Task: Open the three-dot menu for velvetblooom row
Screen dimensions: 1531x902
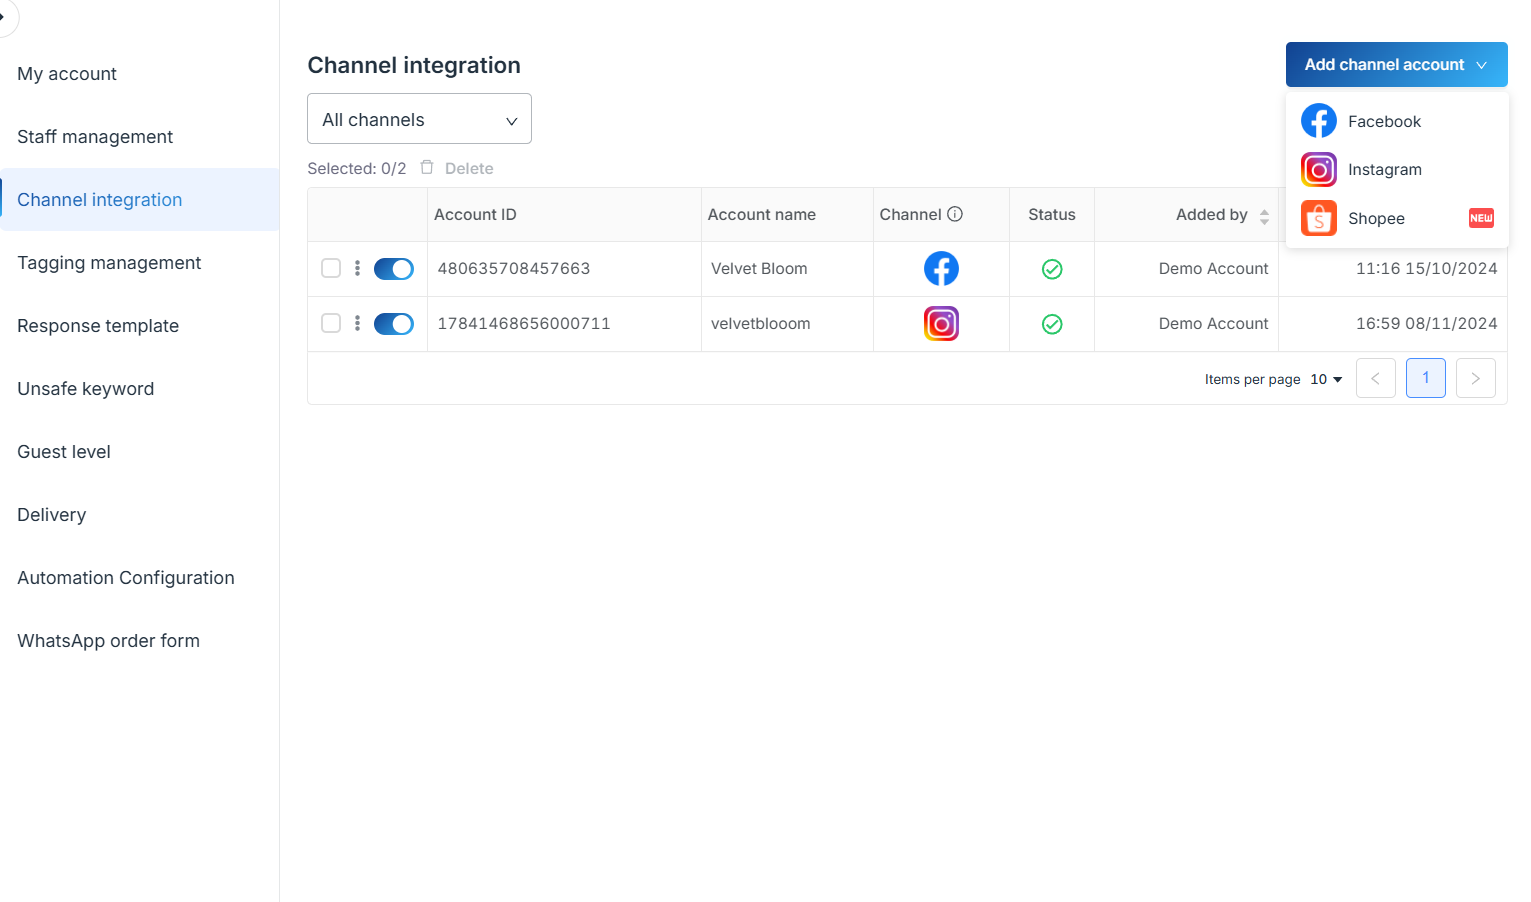Action: (x=357, y=324)
